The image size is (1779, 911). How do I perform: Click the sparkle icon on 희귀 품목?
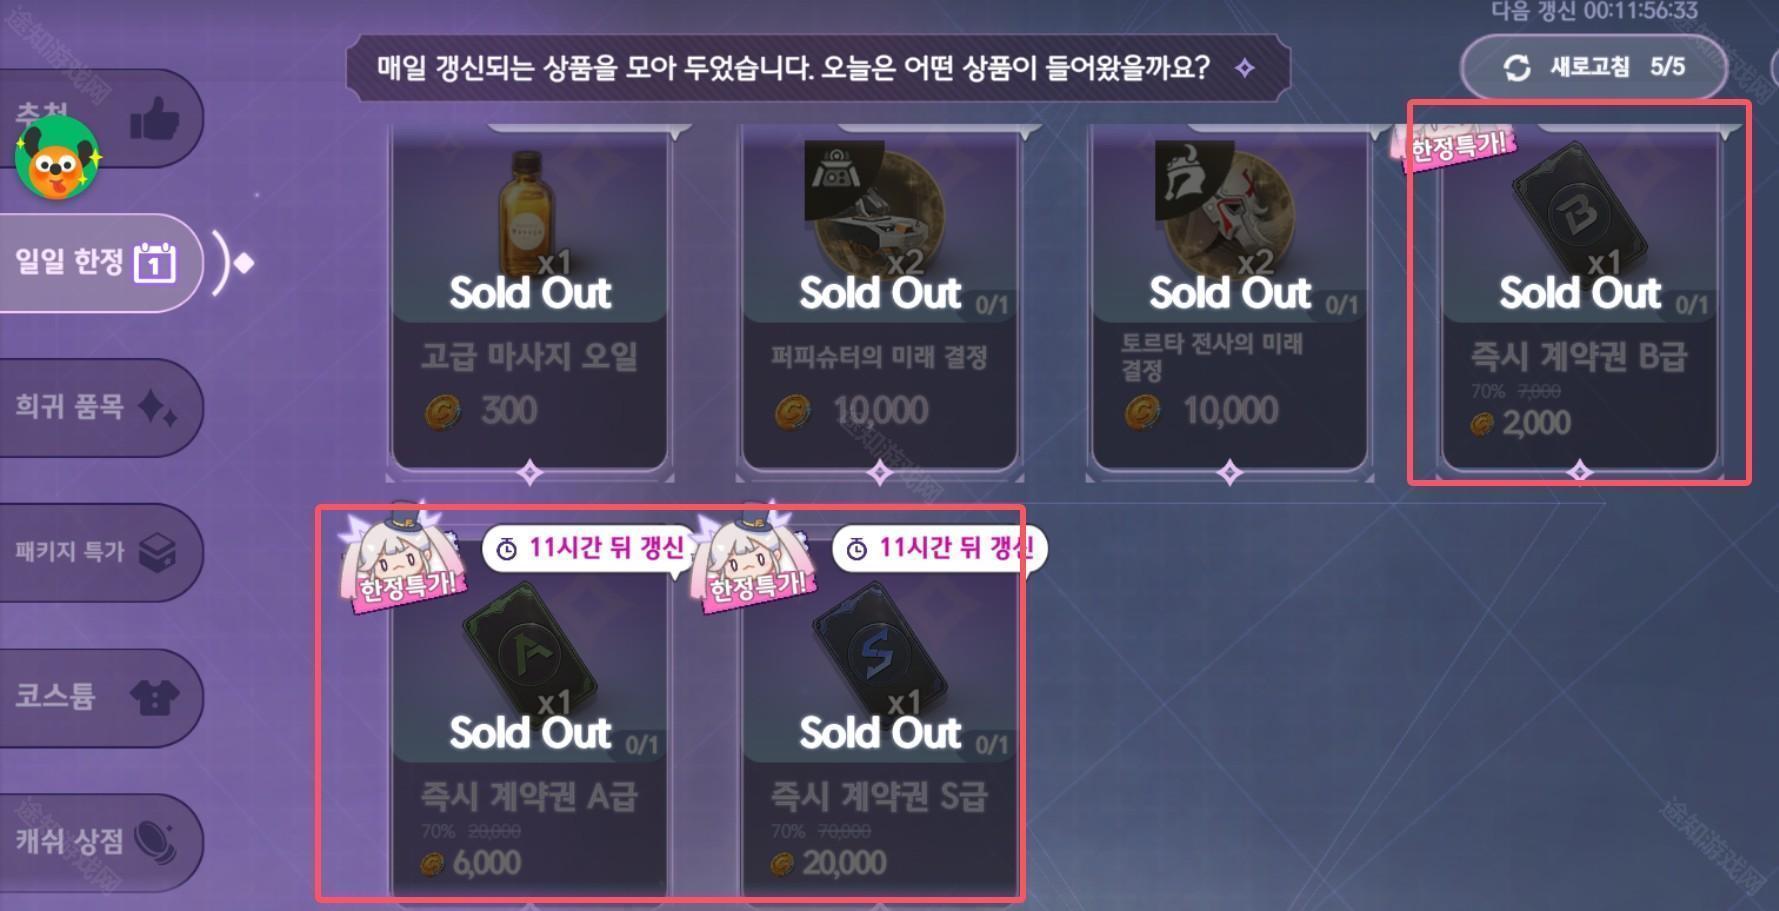[x=157, y=408]
